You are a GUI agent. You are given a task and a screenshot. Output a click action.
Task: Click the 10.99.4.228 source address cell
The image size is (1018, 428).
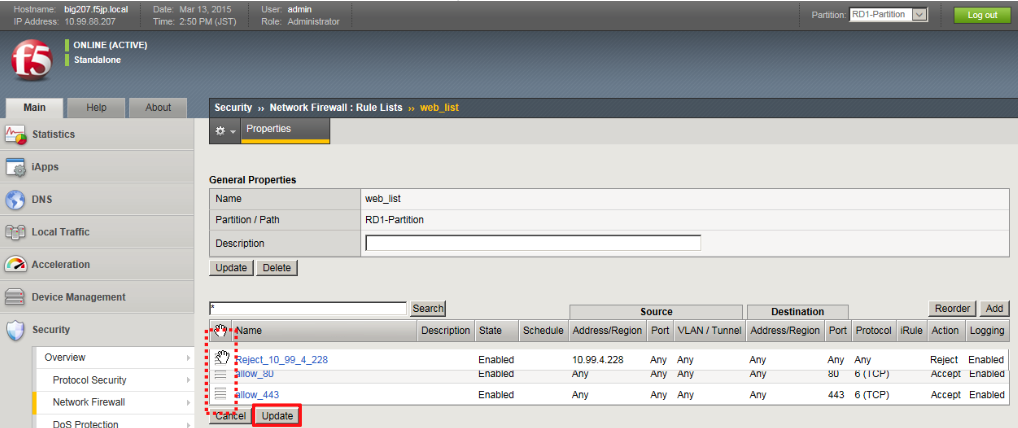597,359
